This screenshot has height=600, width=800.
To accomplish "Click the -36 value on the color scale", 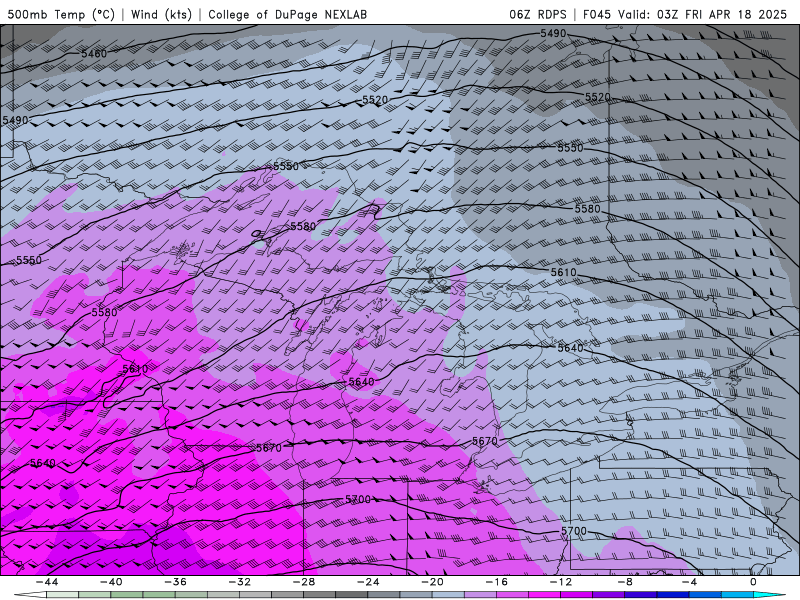I will point(176,582).
